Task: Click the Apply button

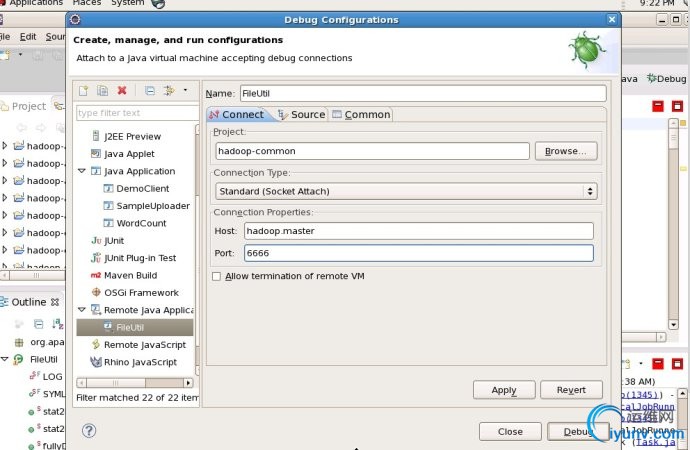Action: click(504, 390)
